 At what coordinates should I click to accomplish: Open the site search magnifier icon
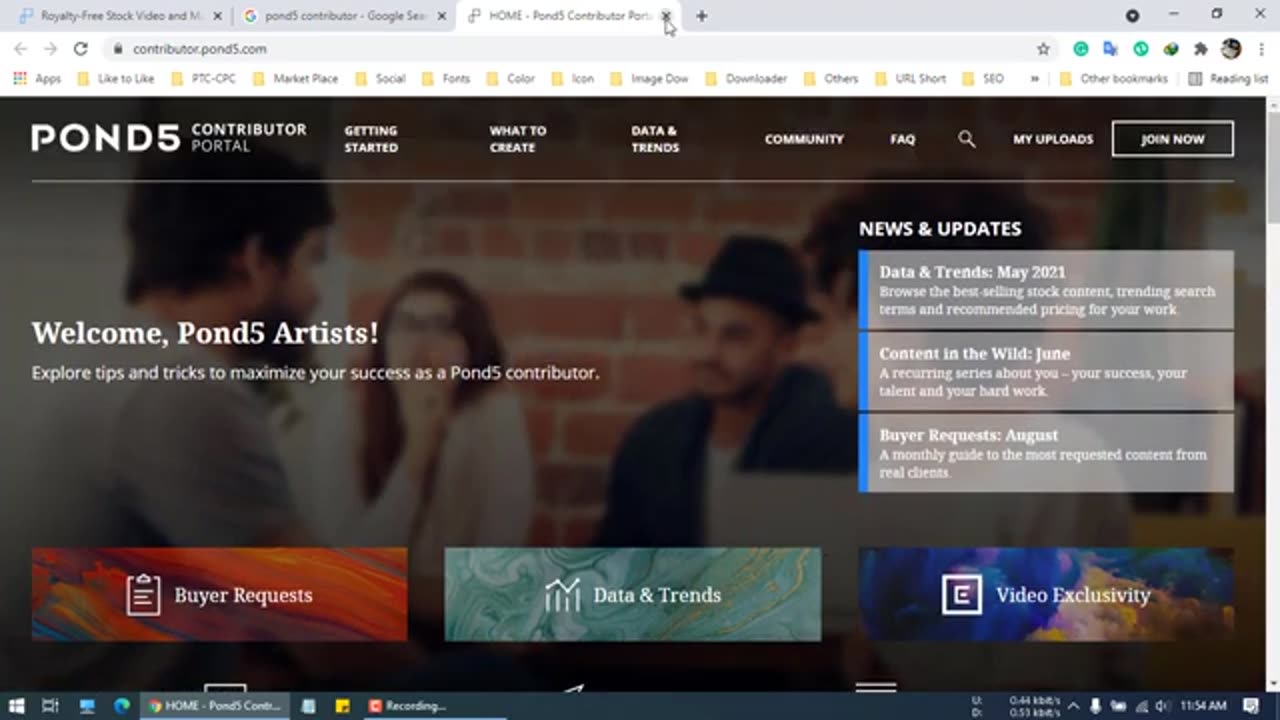pos(966,139)
